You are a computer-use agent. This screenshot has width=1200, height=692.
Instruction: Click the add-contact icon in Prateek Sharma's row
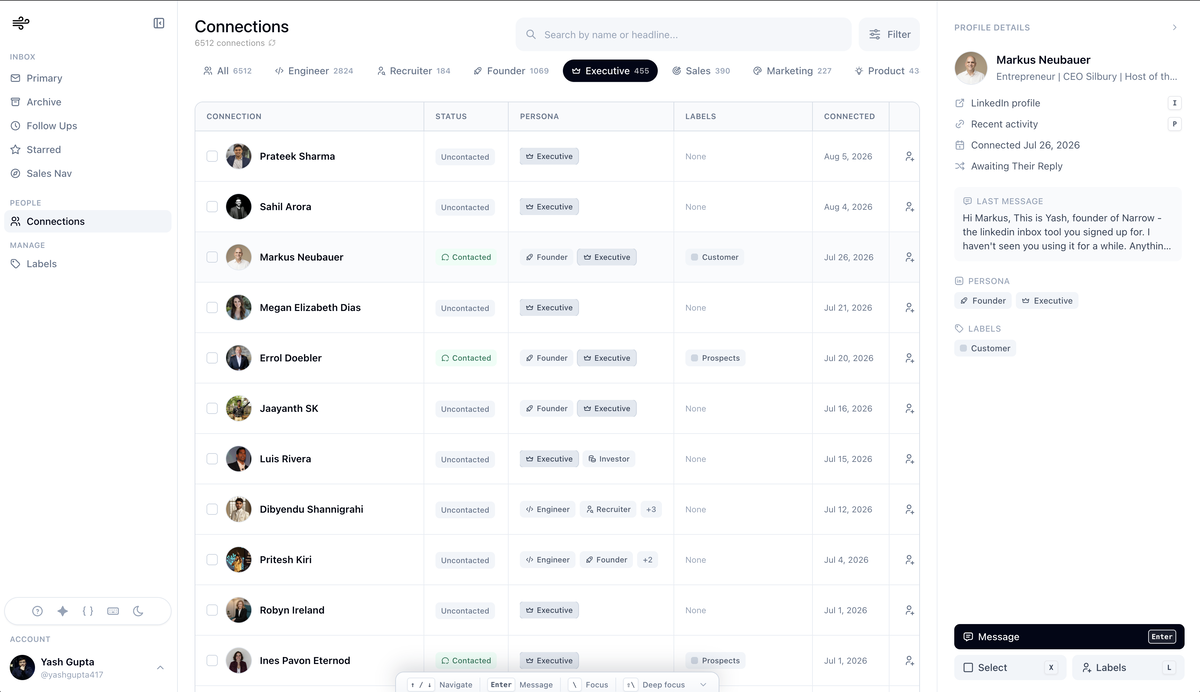point(909,156)
